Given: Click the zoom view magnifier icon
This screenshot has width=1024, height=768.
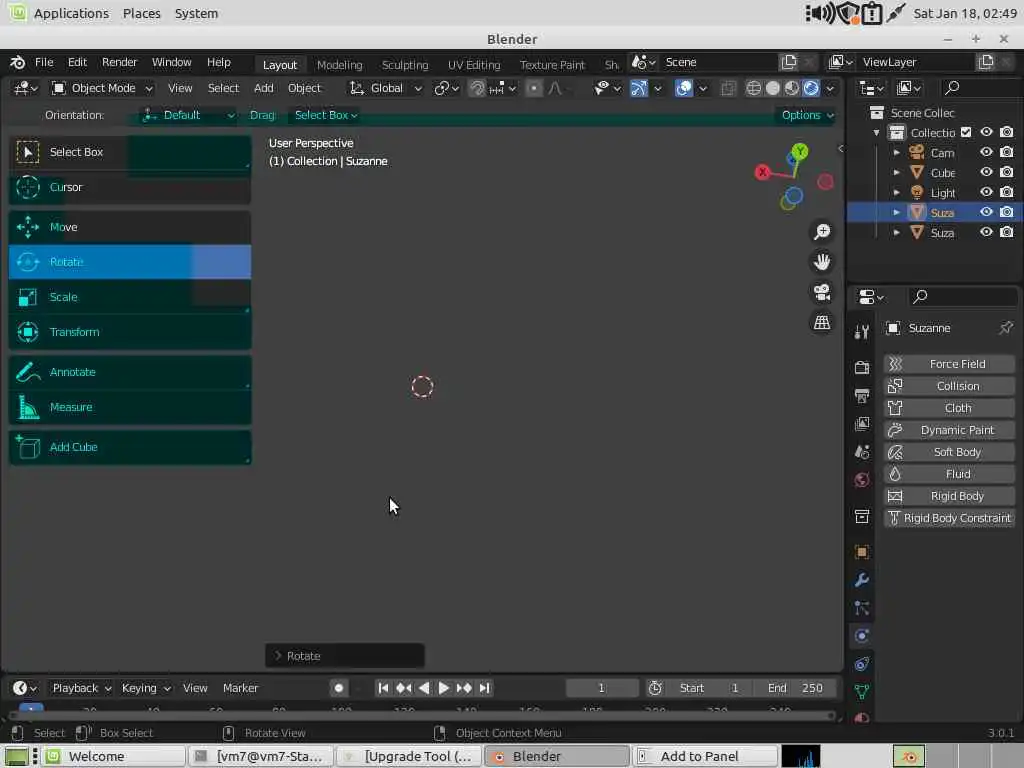Looking at the screenshot, I should pos(822,232).
